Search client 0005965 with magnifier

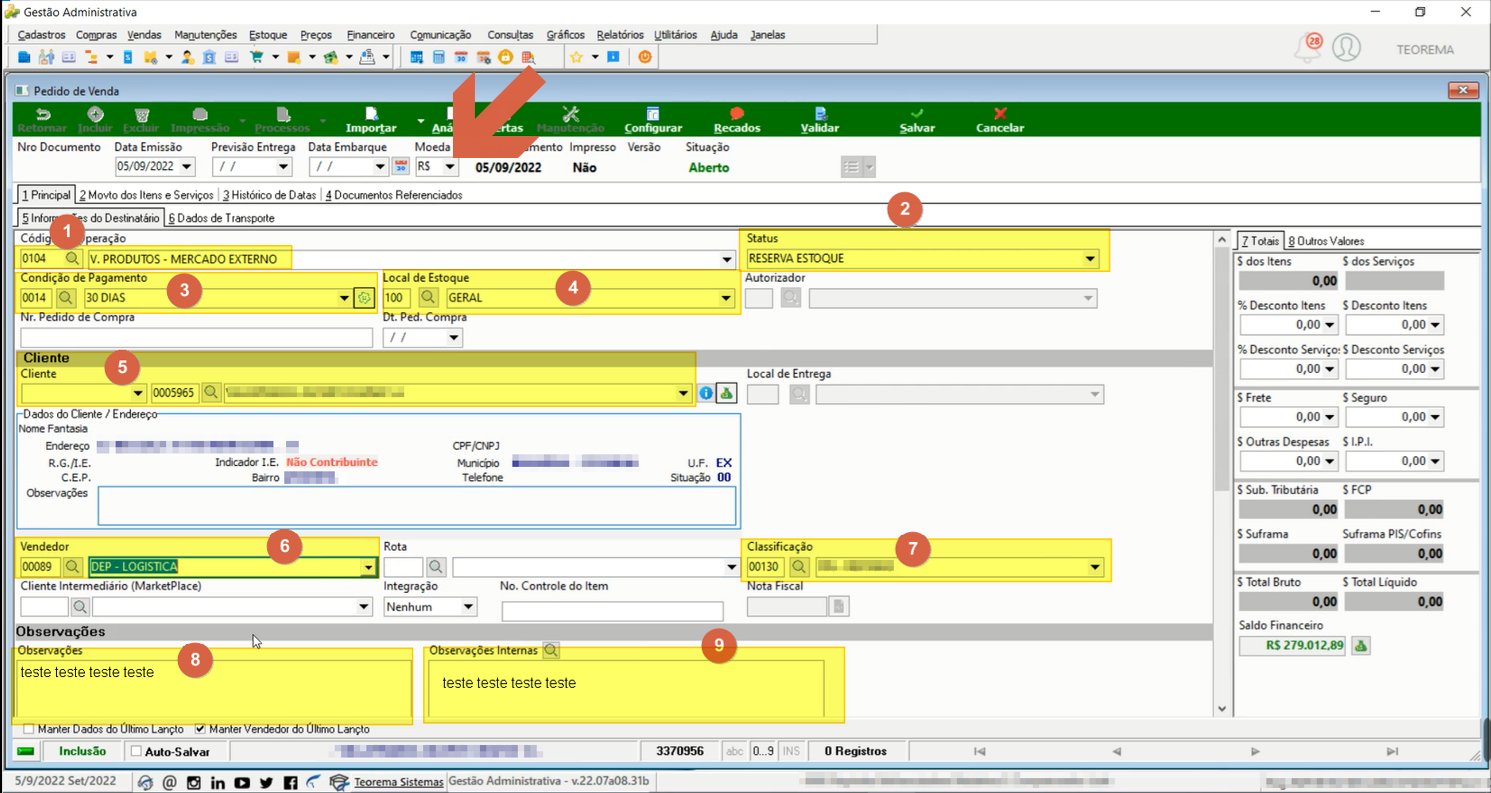pos(210,394)
